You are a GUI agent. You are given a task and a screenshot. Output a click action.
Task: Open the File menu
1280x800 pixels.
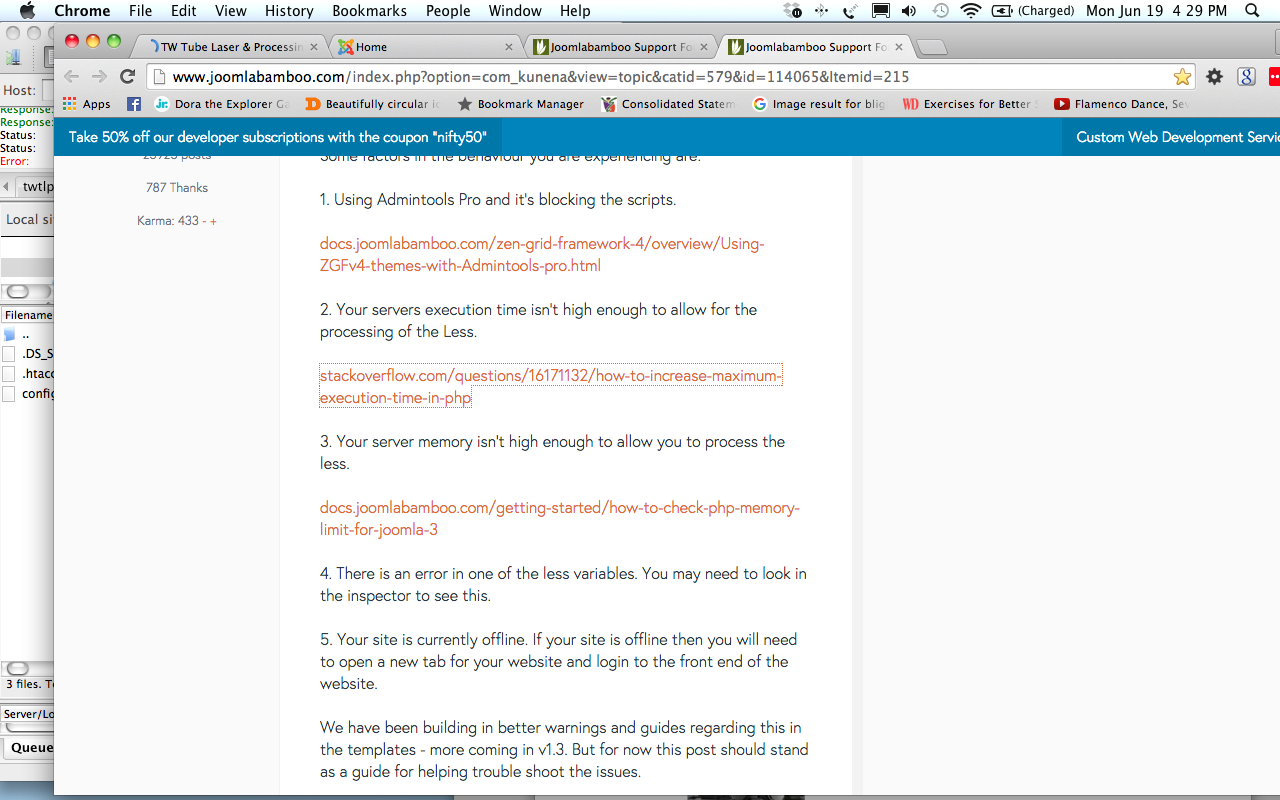click(x=140, y=11)
